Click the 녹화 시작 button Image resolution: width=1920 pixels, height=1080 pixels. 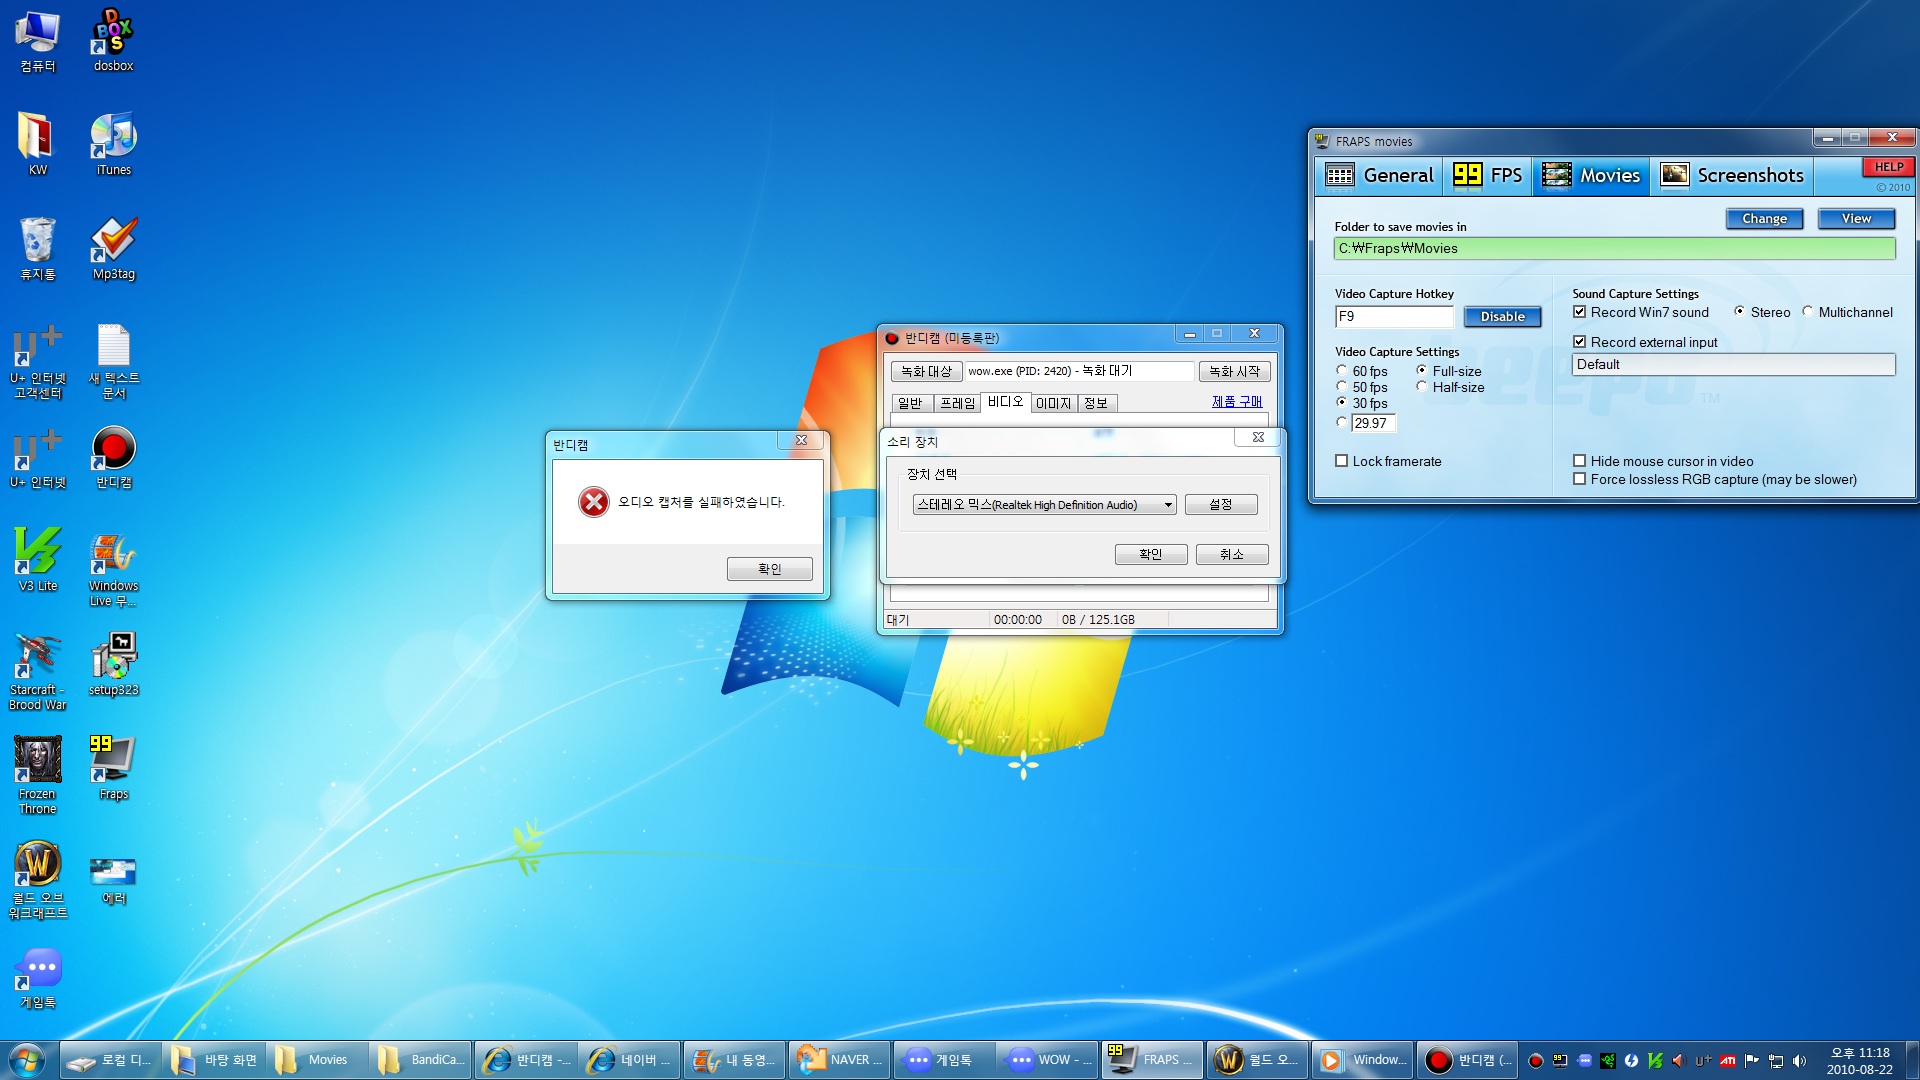(1234, 371)
